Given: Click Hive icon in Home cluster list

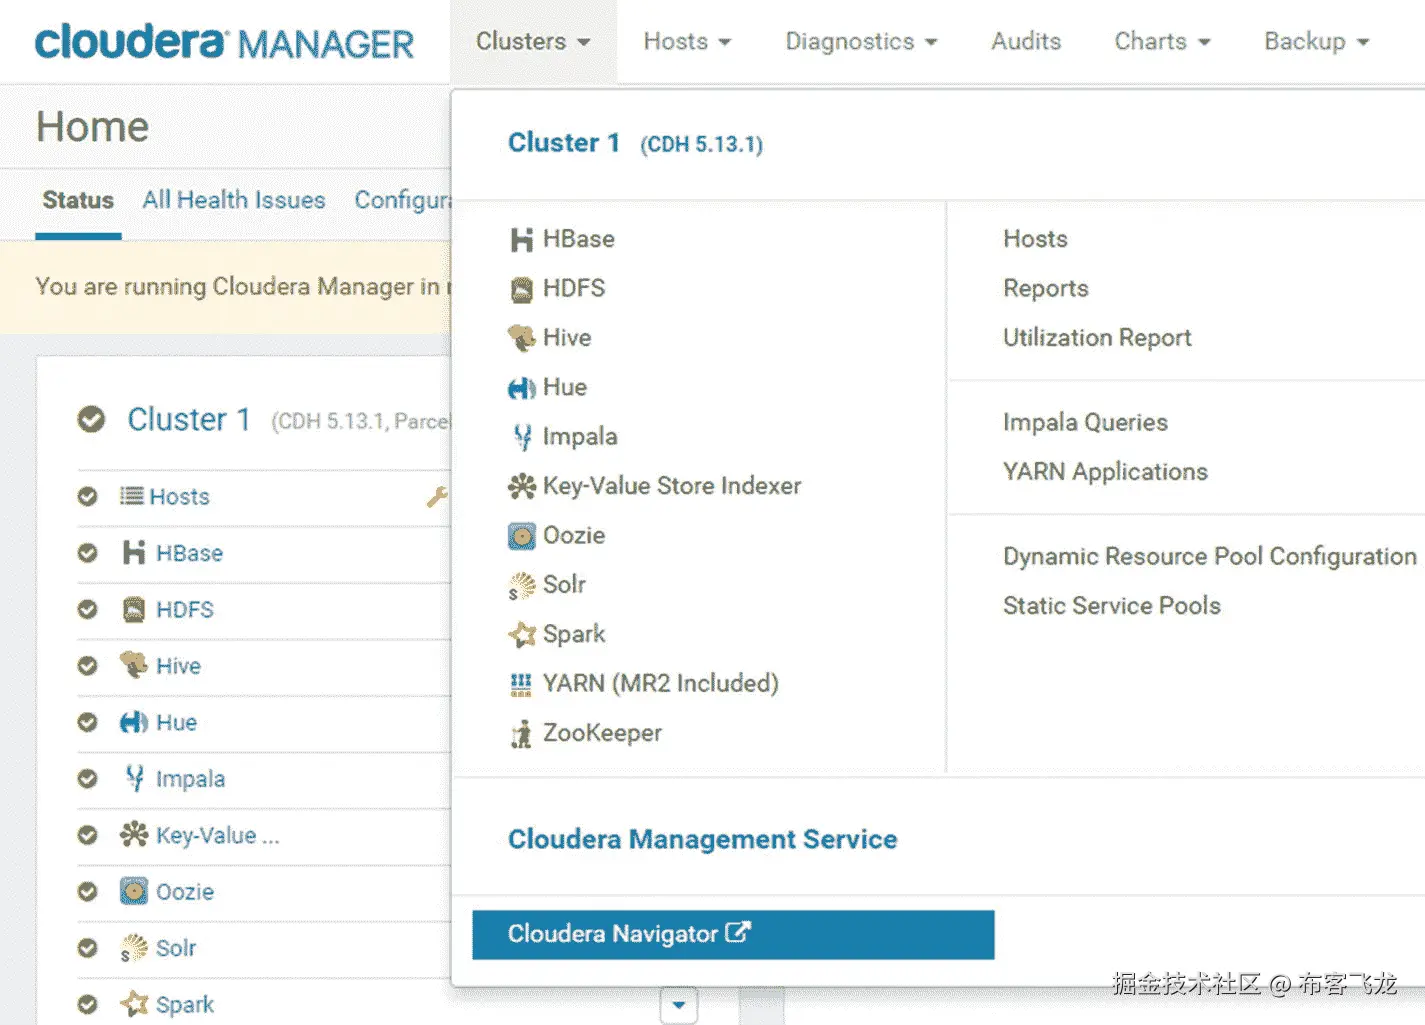Looking at the screenshot, I should (133, 665).
